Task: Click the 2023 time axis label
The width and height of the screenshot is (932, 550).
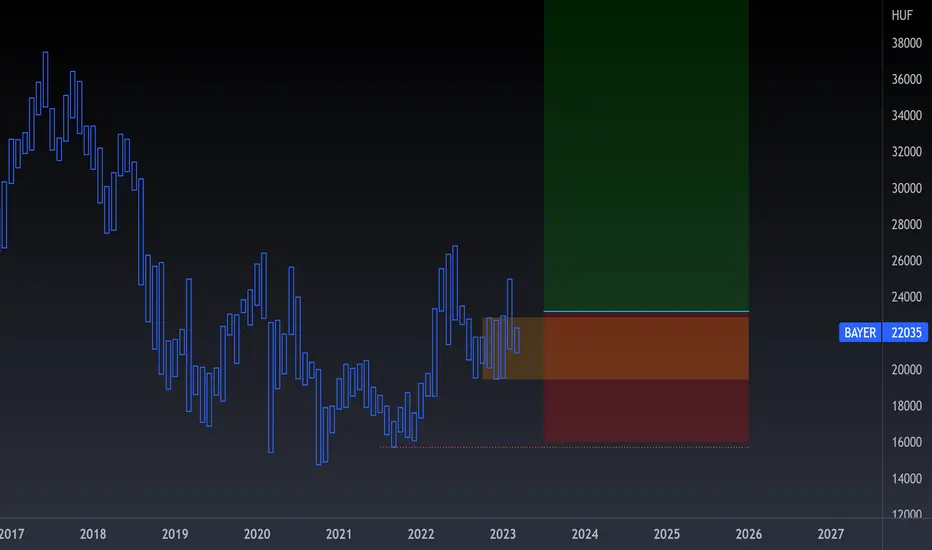Action: pos(503,534)
